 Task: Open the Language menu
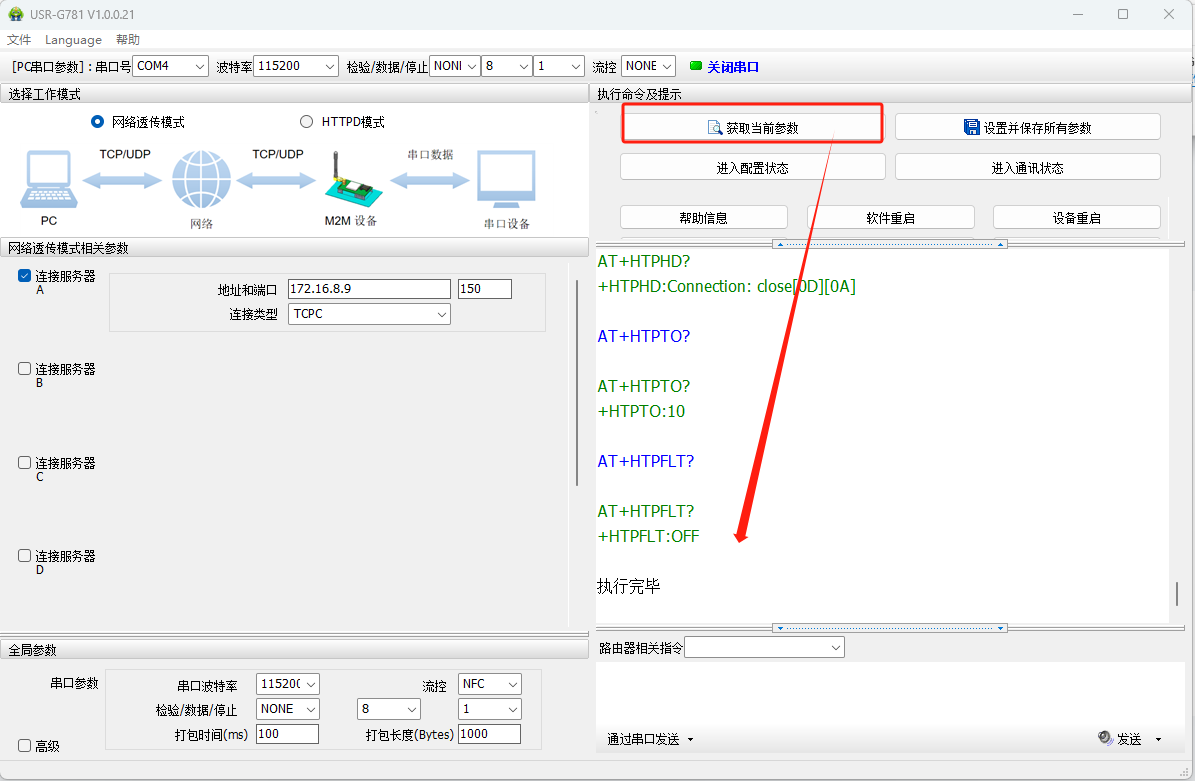(x=73, y=40)
